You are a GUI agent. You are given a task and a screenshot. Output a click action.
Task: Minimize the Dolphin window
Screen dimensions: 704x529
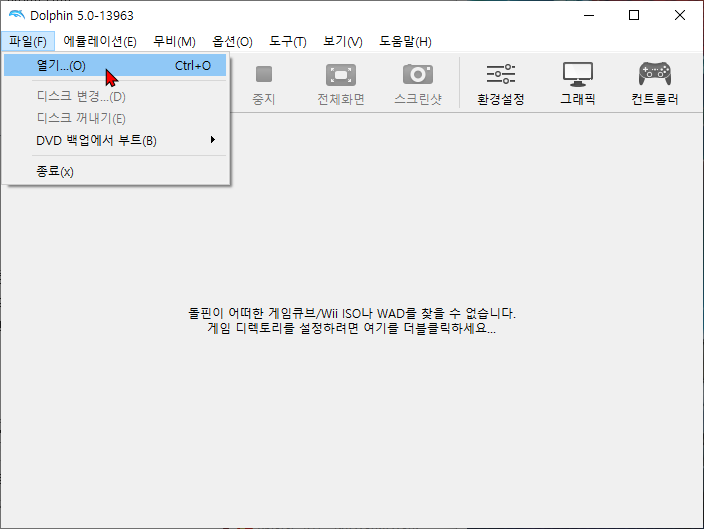(589, 15)
